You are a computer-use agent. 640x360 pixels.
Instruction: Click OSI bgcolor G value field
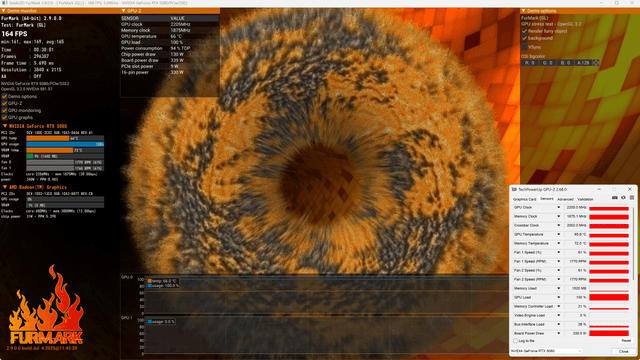(547, 63)
